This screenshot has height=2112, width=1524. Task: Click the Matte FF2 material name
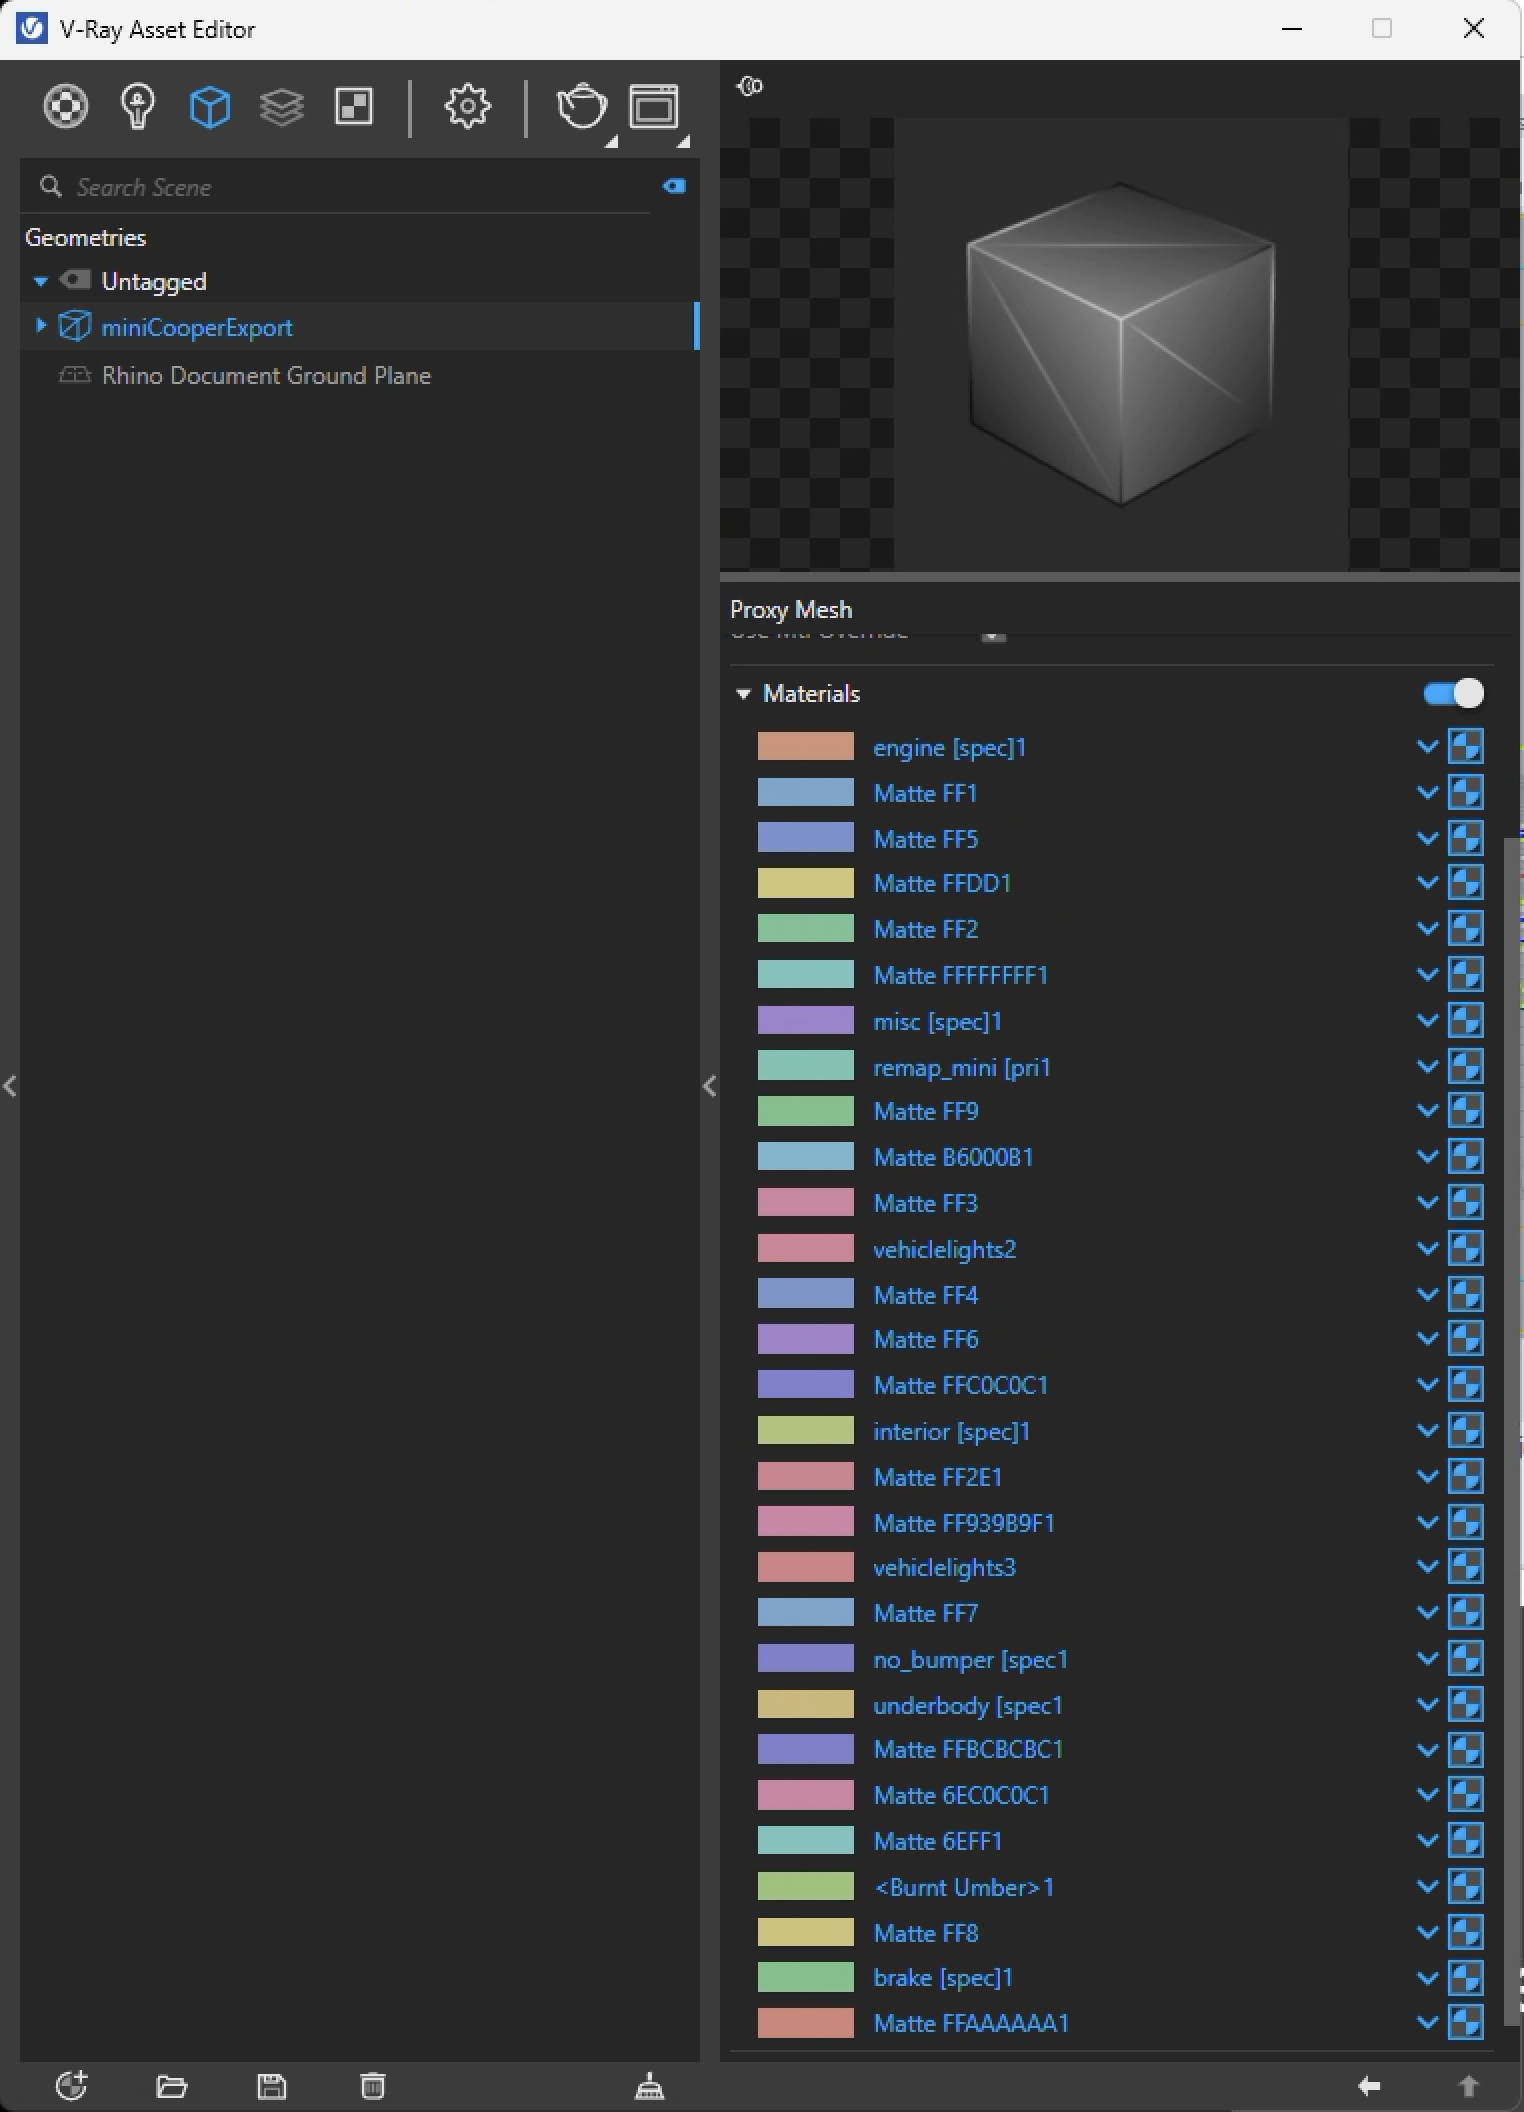925,929
